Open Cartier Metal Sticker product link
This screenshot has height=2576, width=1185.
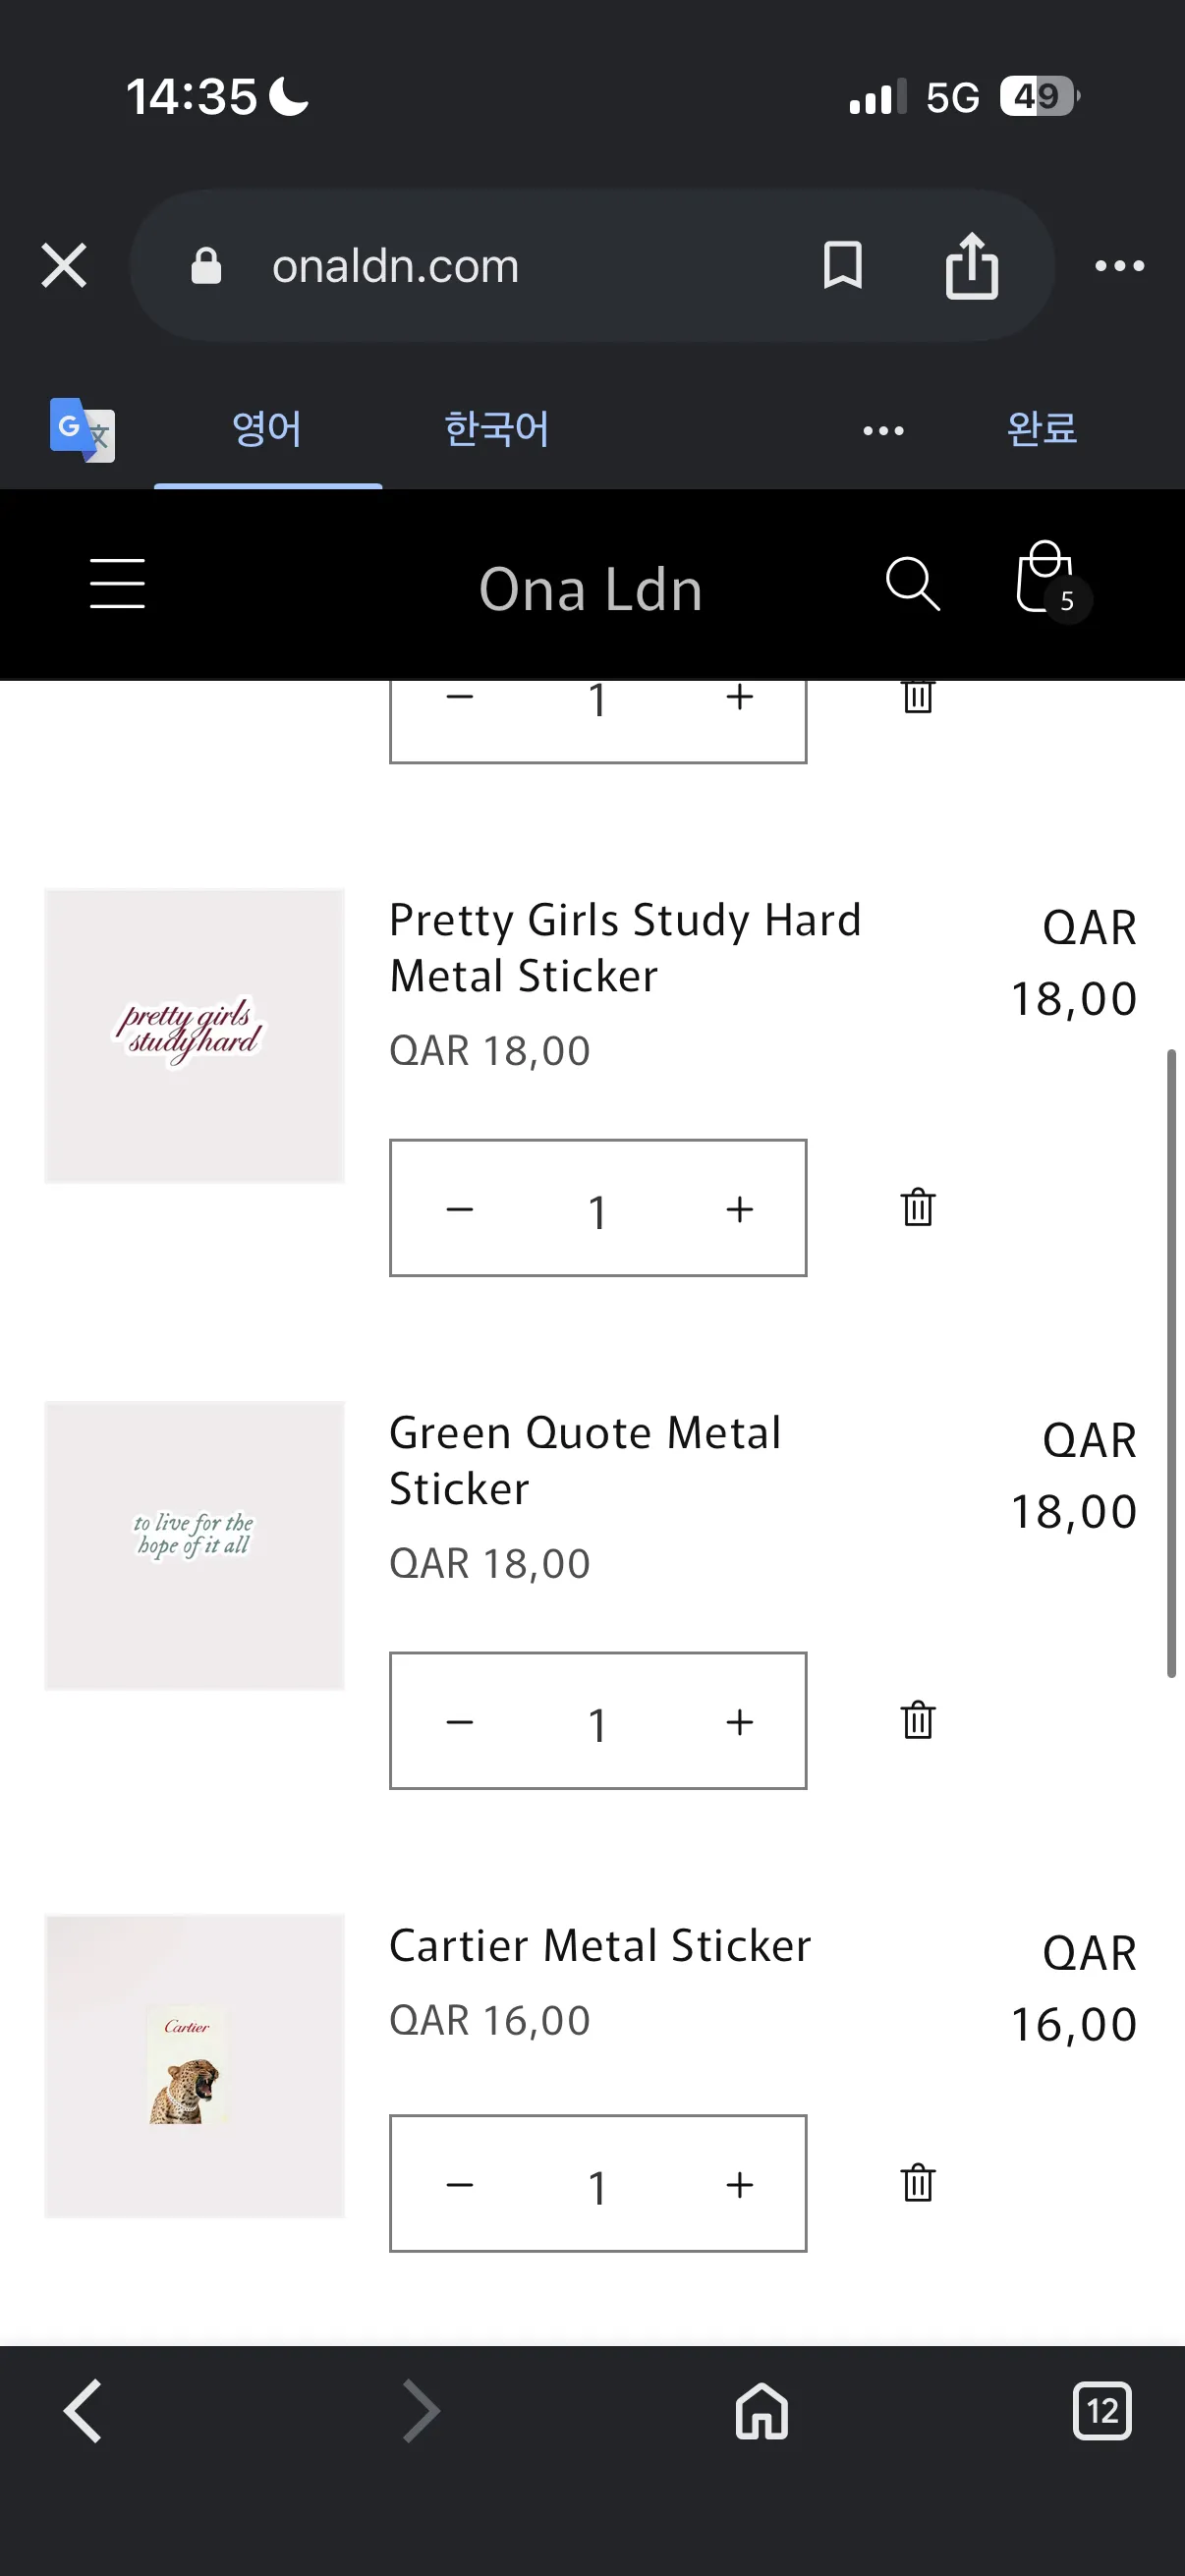click(x=599, y=1945)
